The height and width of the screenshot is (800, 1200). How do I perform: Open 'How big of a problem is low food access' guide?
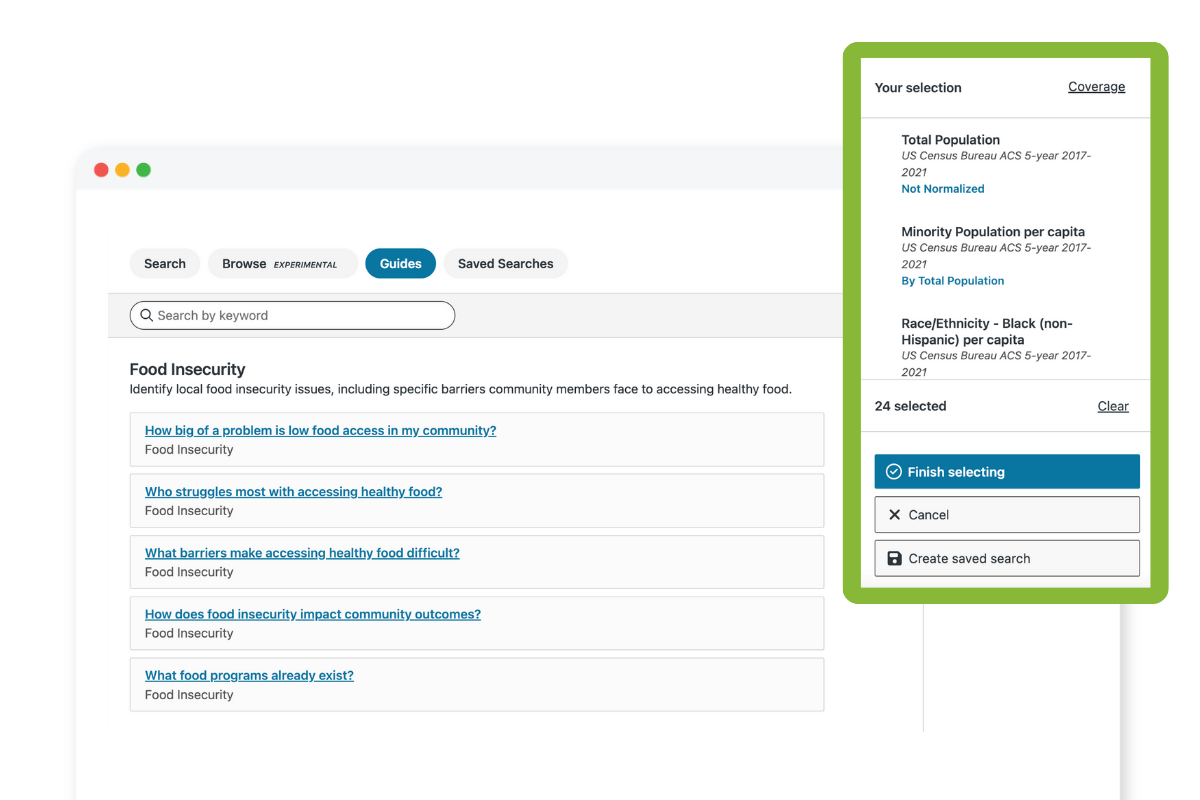click(x=320, y=431)
